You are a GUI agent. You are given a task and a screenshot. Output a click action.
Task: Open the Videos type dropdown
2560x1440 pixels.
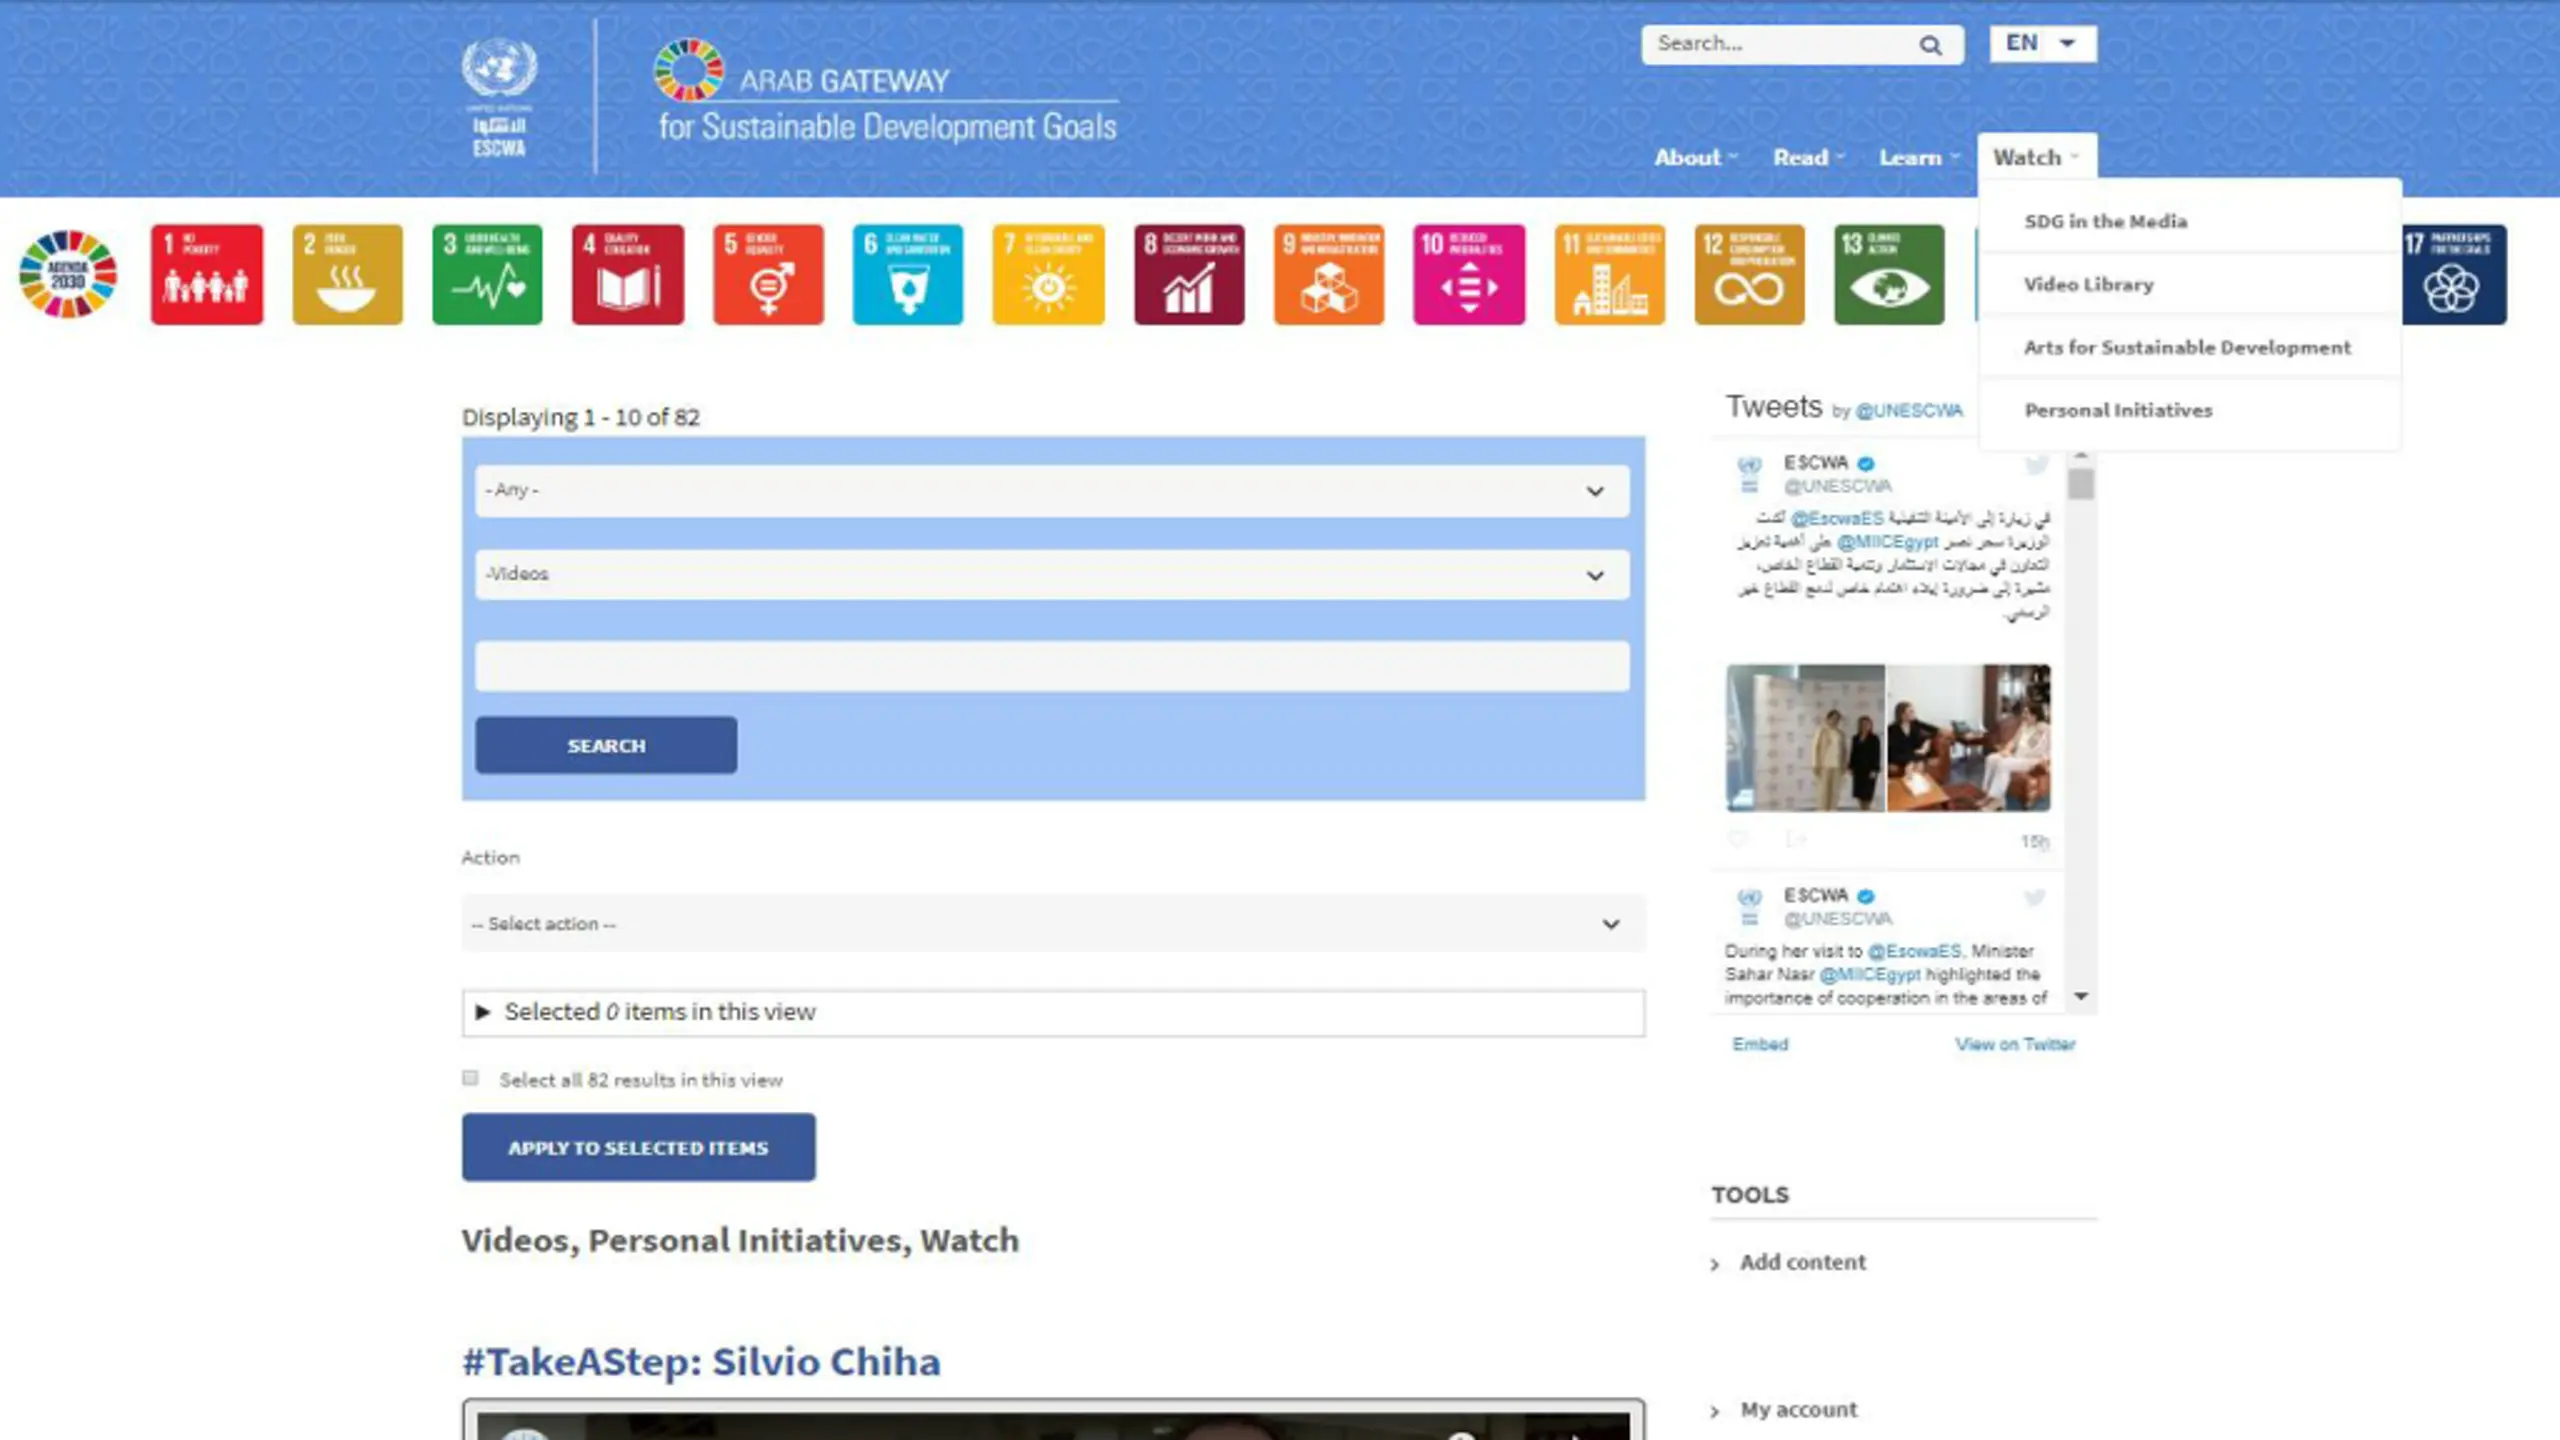1052,574
